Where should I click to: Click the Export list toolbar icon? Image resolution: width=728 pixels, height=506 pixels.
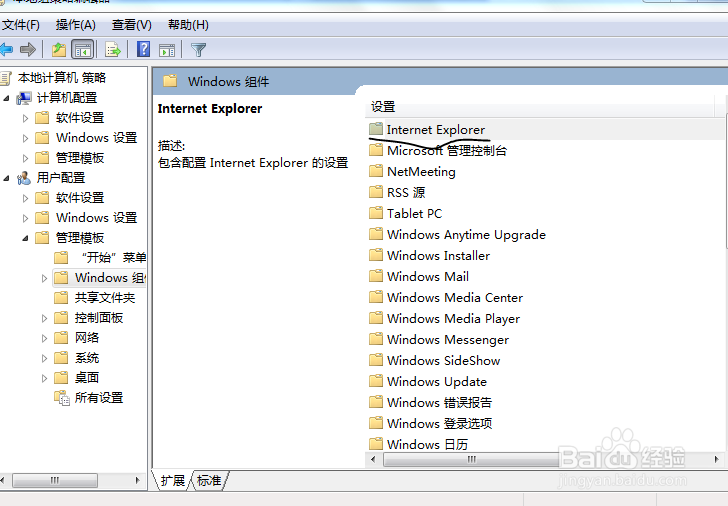(x=113, y=49)
